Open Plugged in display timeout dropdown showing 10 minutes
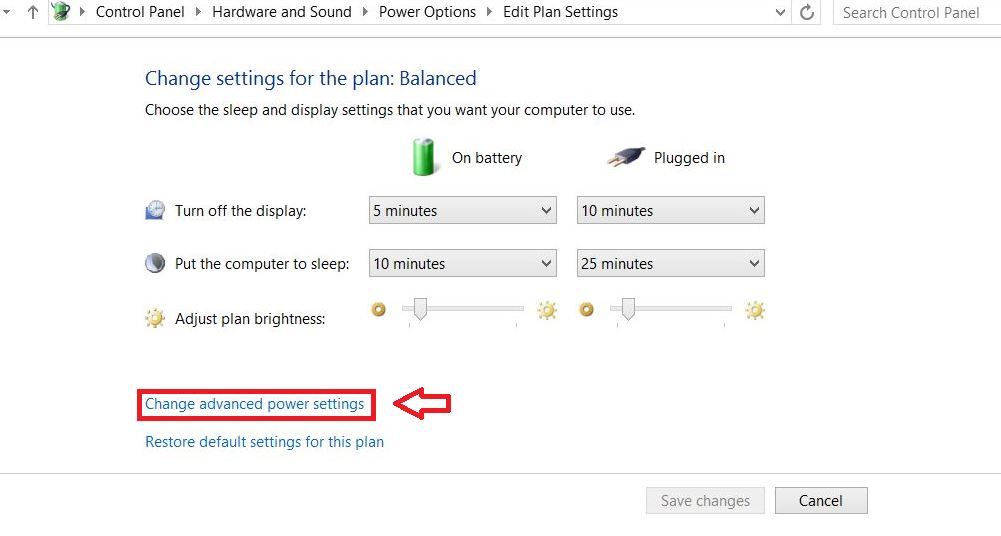1001x536 pixels. [x=670, y=211]
